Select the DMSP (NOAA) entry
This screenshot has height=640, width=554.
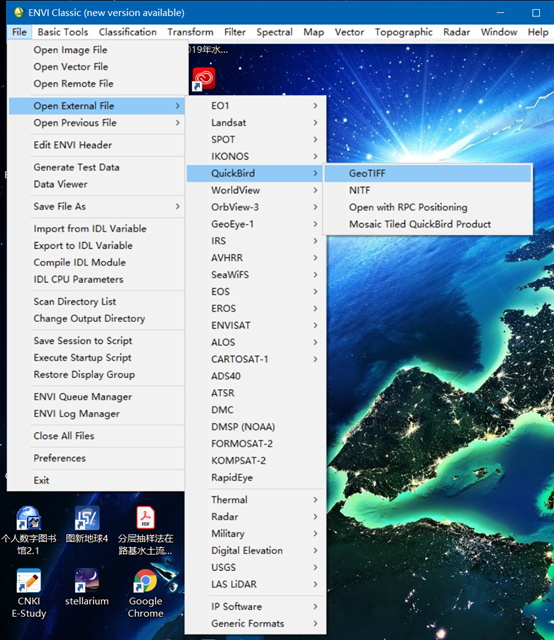pyautogui.click(x=256, y=427)
